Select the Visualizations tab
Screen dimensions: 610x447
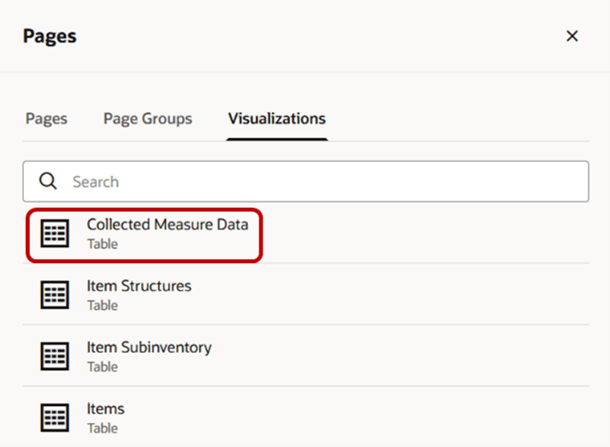click(x=277, y=118)
